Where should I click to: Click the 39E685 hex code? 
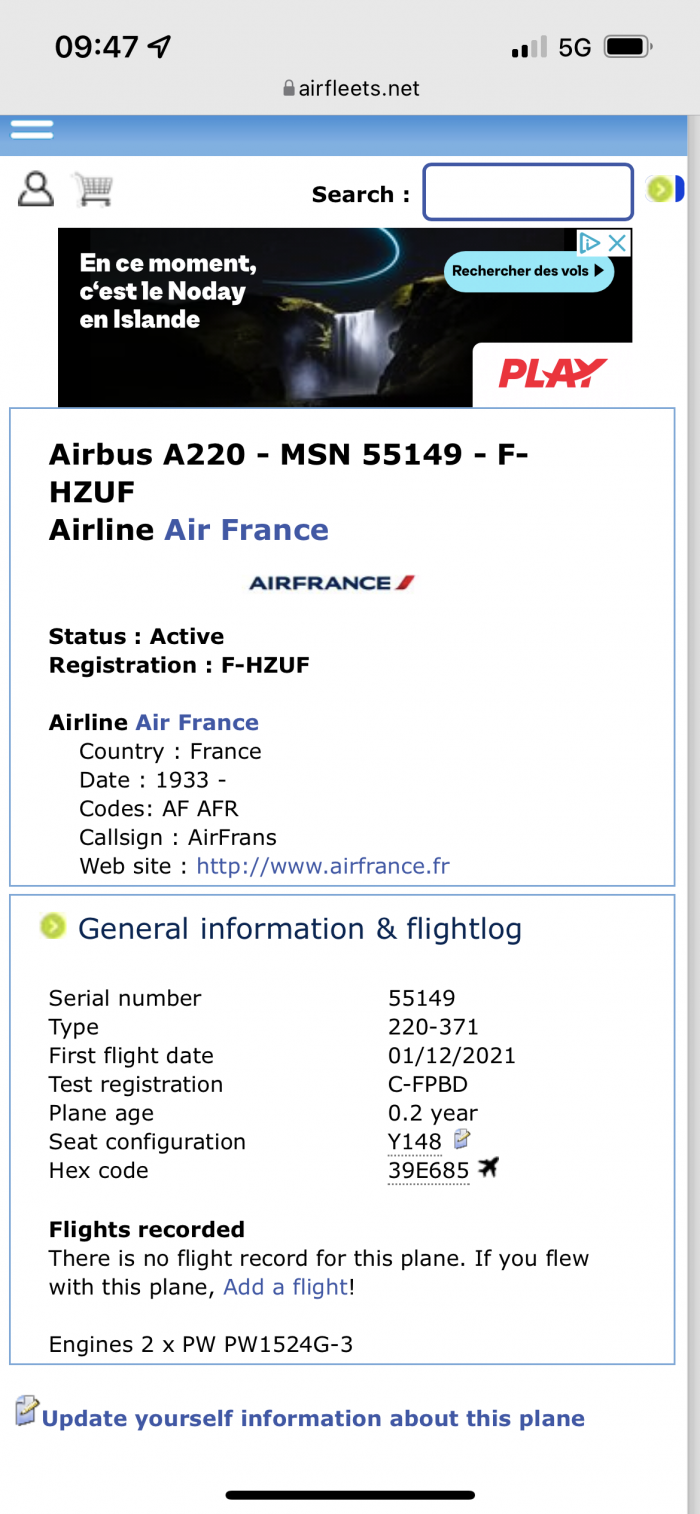point(428,1171)
